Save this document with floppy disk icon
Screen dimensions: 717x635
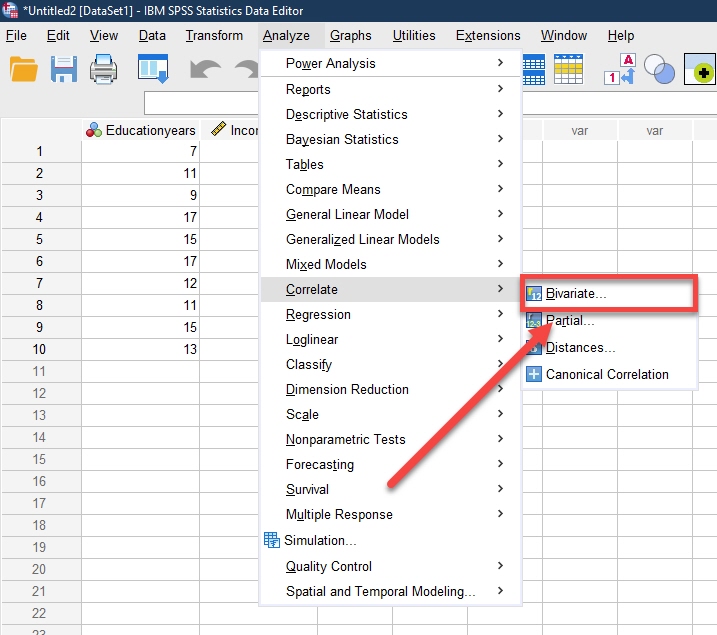pyautogui.click(x=64, y=69)
